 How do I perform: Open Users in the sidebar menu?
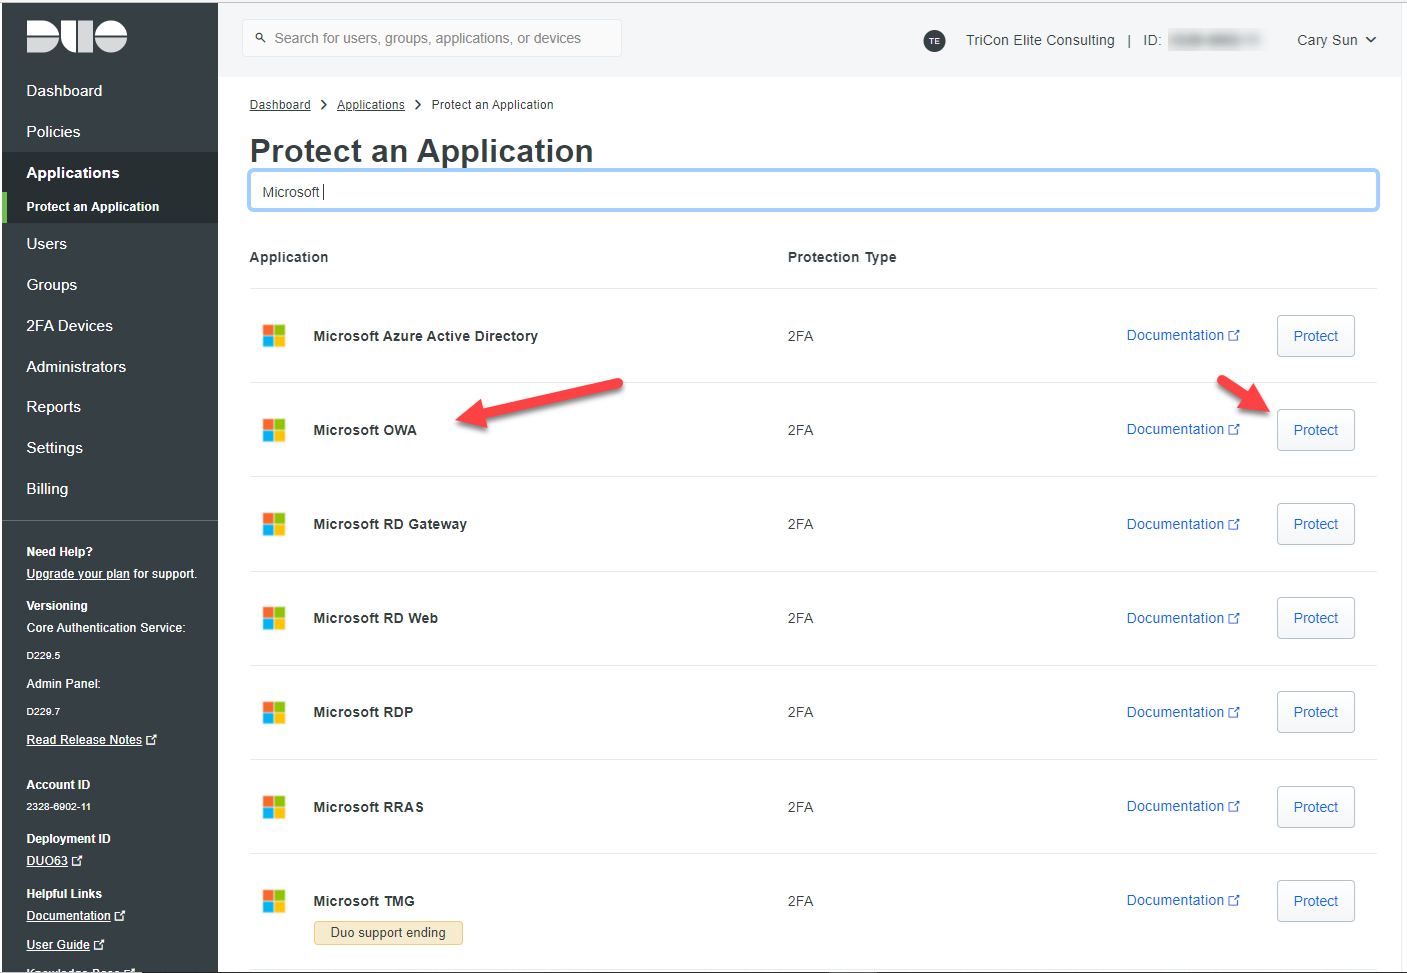pyautogui.click(x=47, y=244)
